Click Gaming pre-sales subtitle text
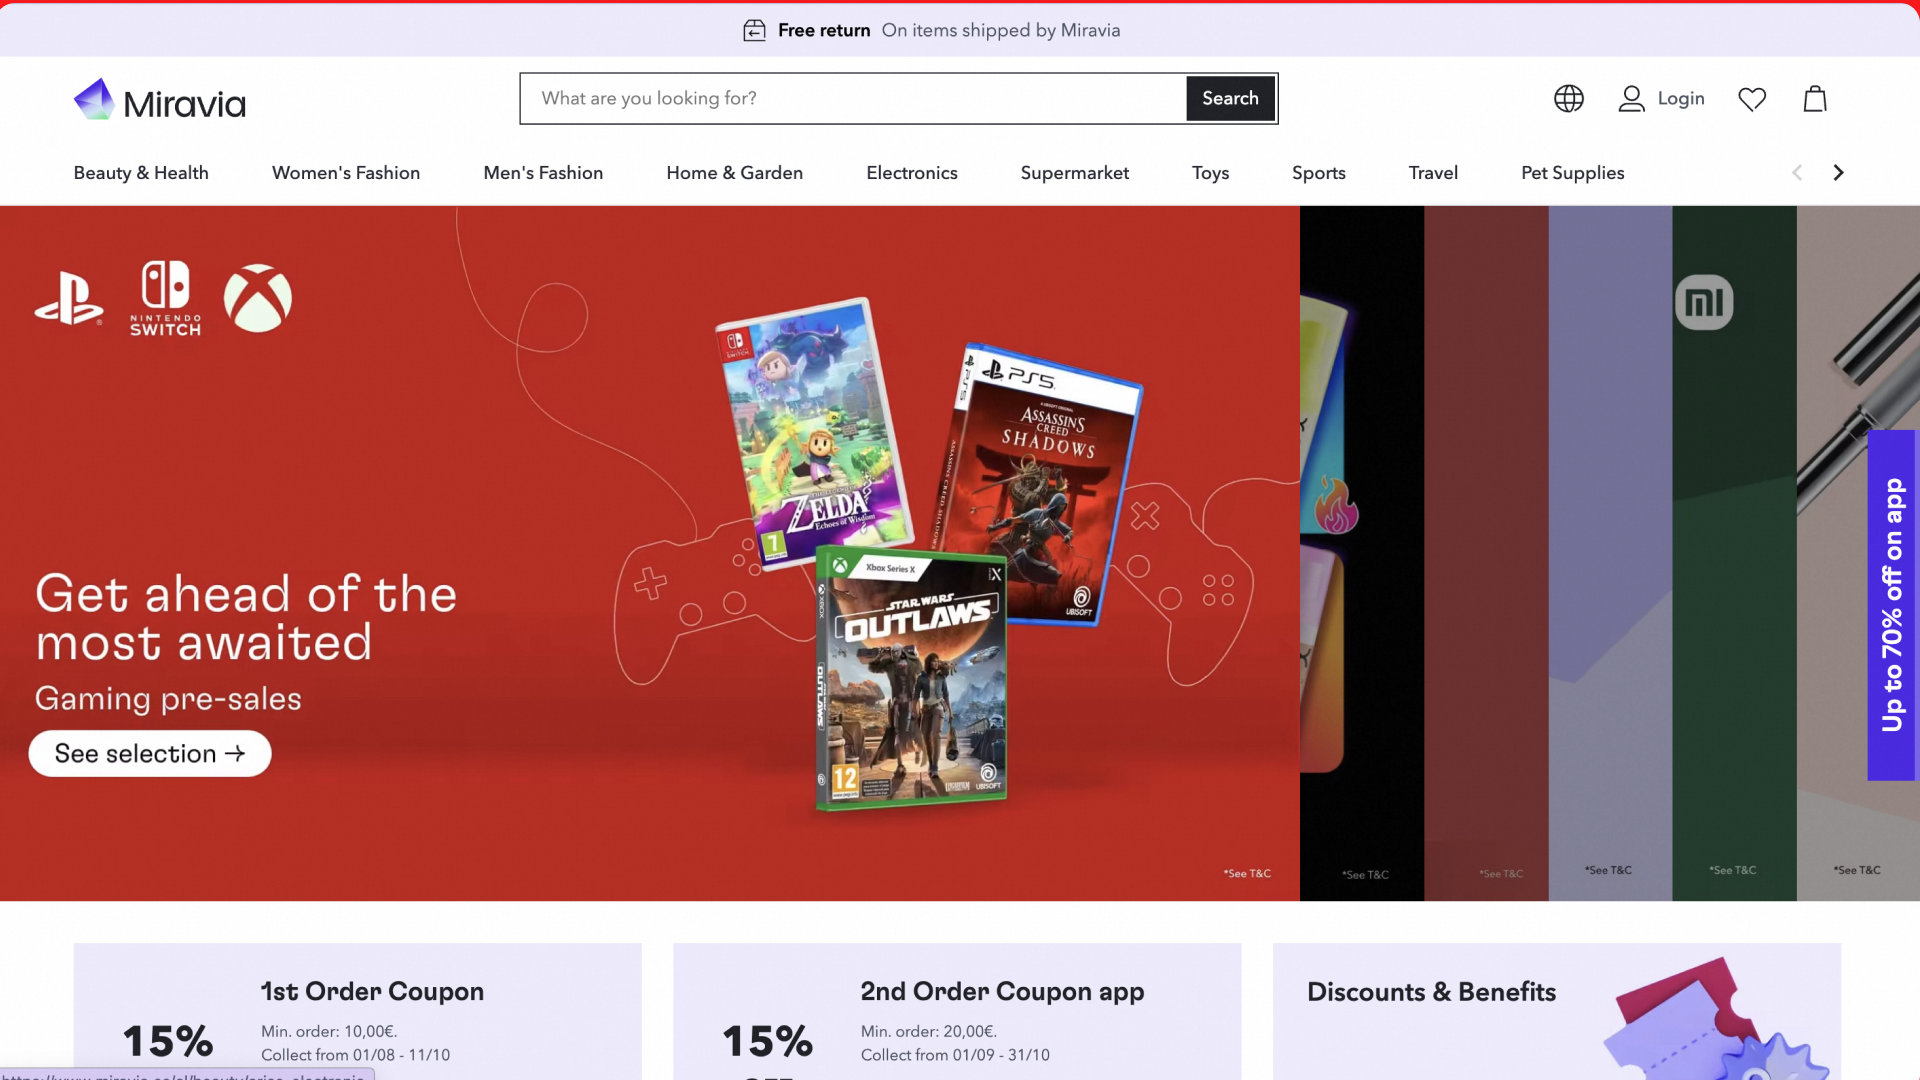 tap(168, 698)
